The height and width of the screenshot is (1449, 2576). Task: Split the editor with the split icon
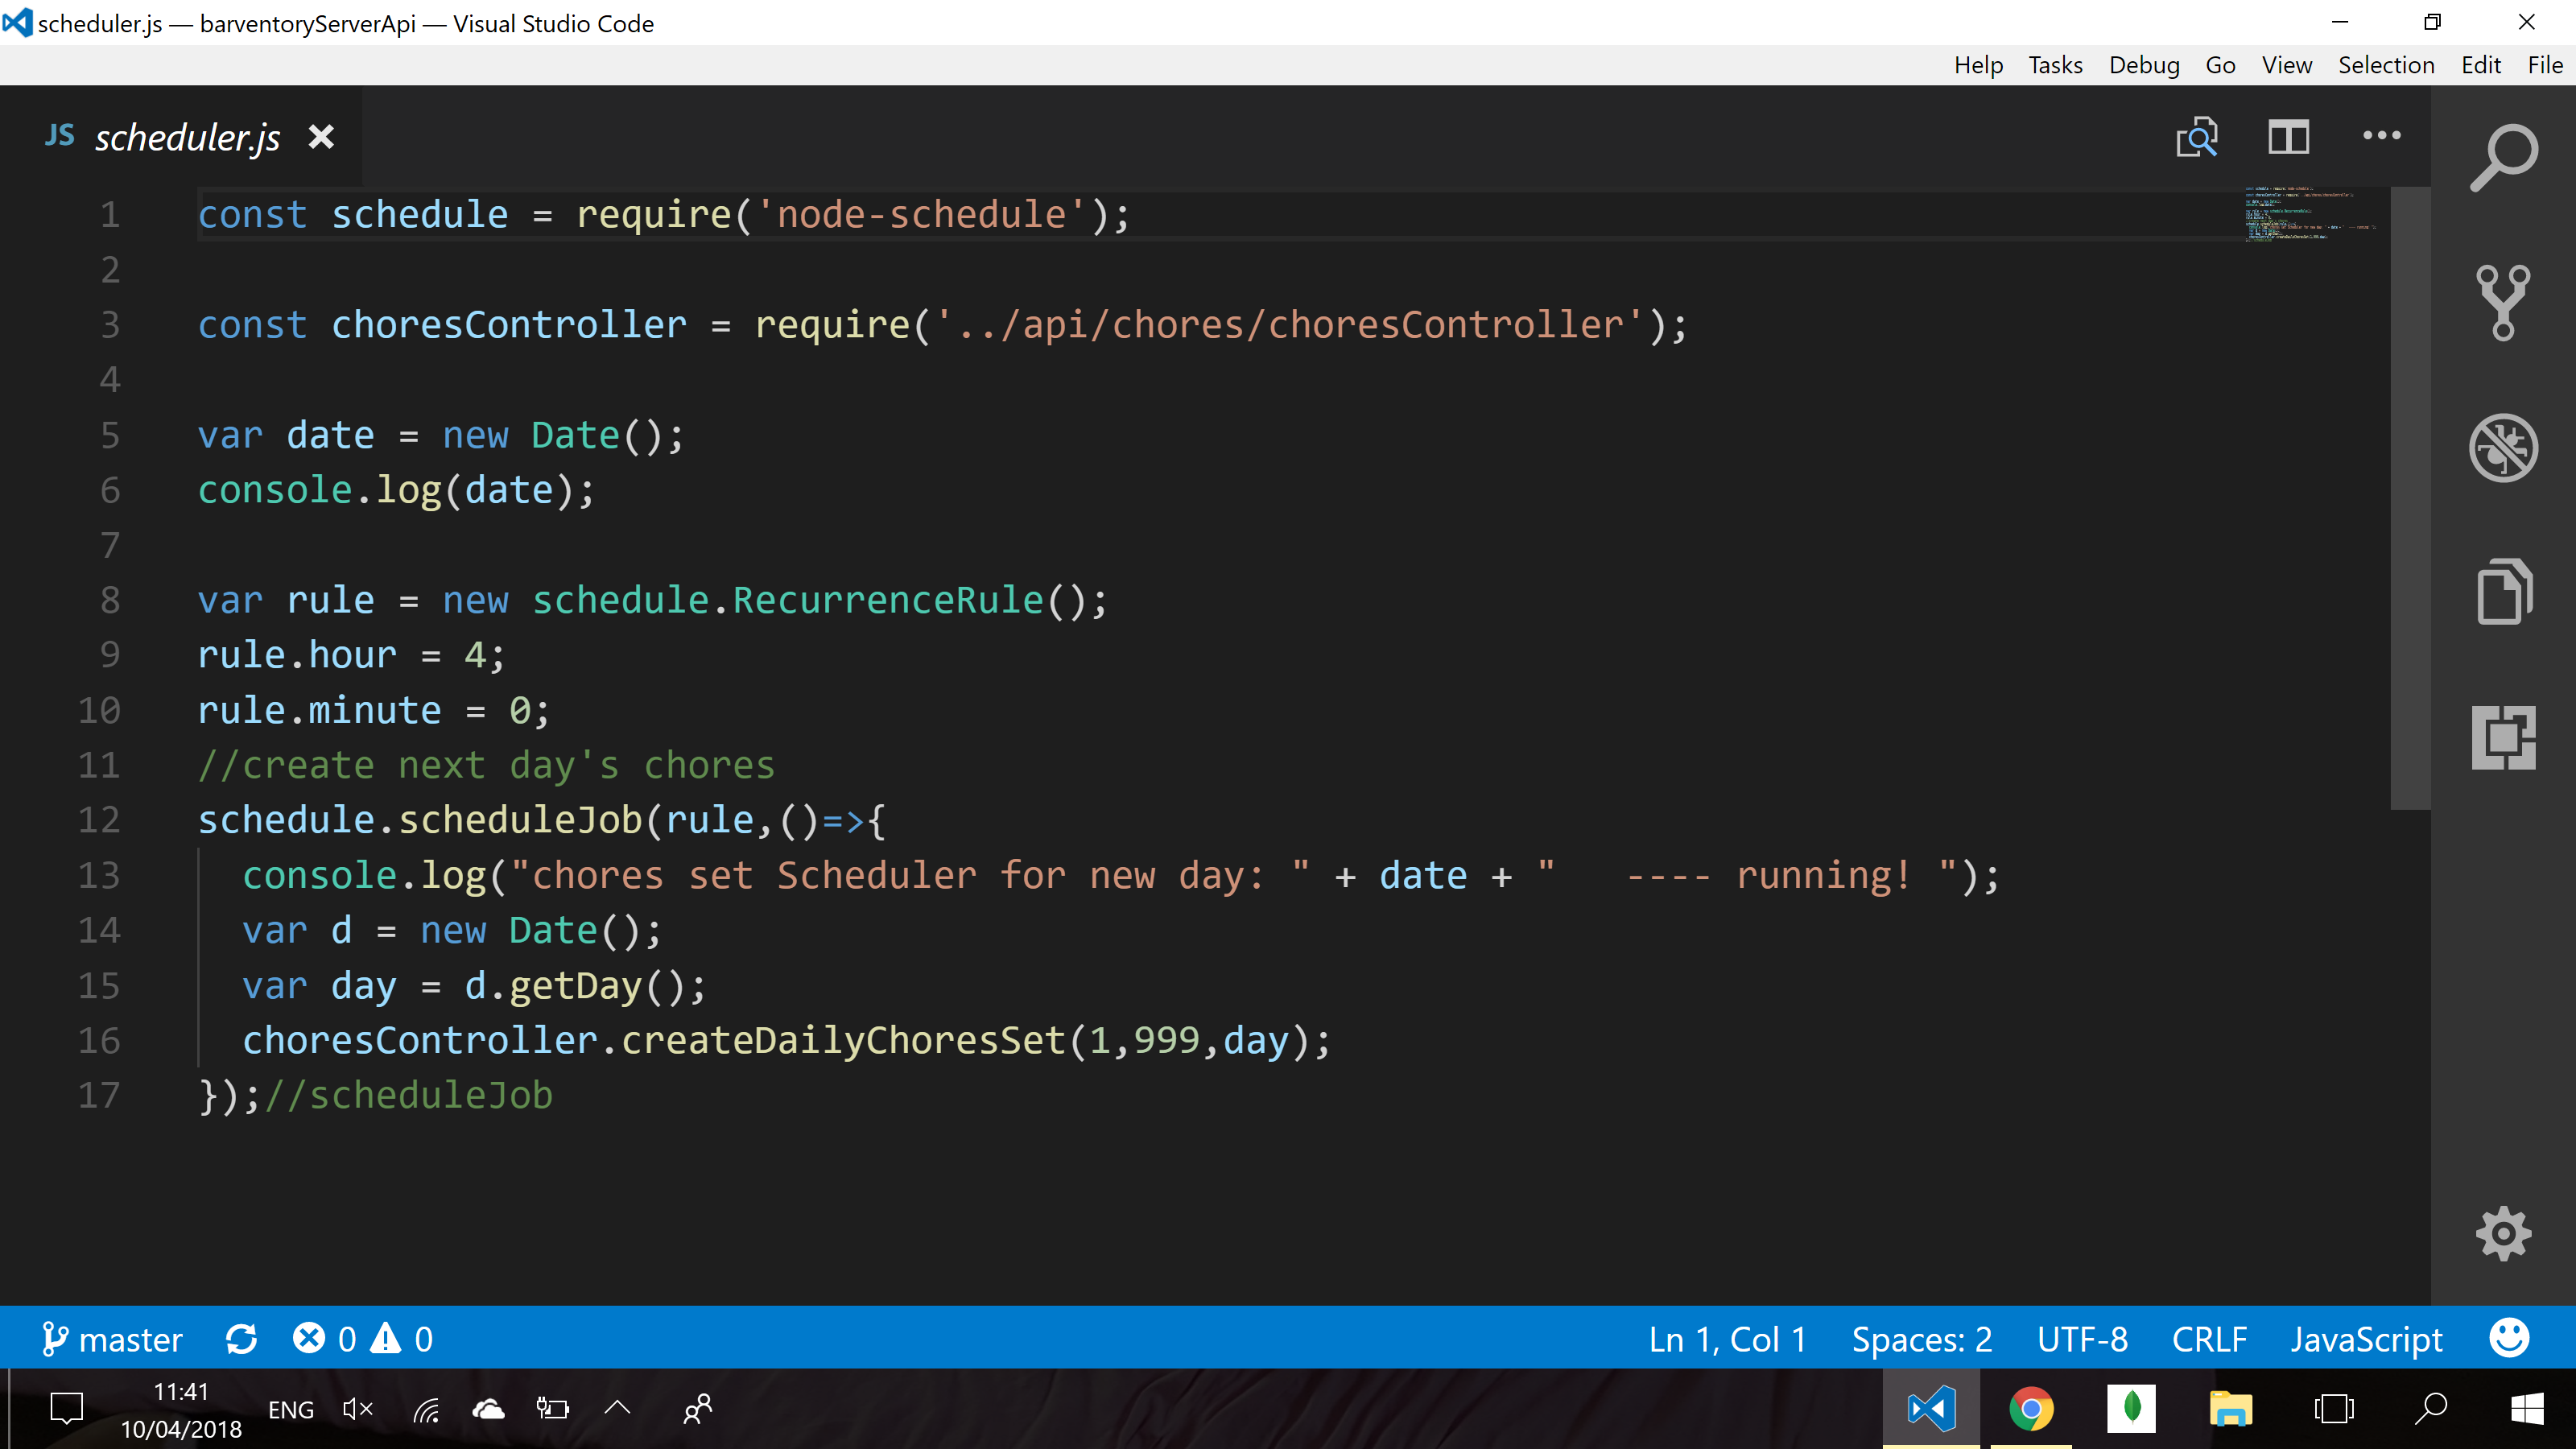click(2288, 137)
